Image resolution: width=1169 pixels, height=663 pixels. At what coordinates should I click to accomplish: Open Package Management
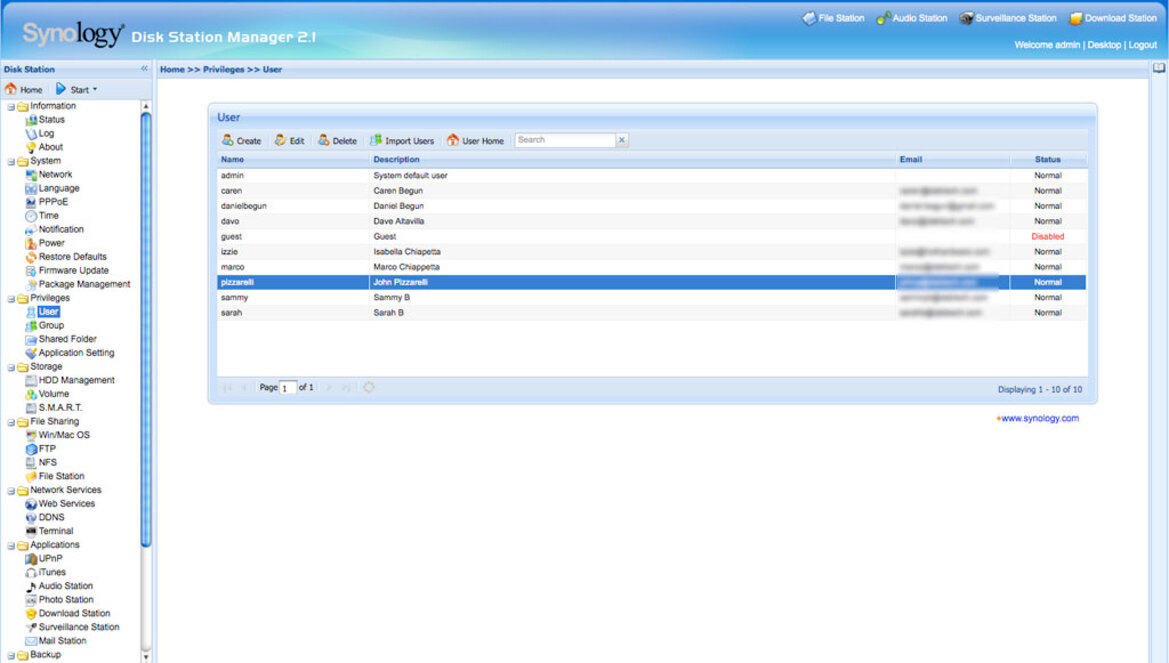click(x=84, y=284)
